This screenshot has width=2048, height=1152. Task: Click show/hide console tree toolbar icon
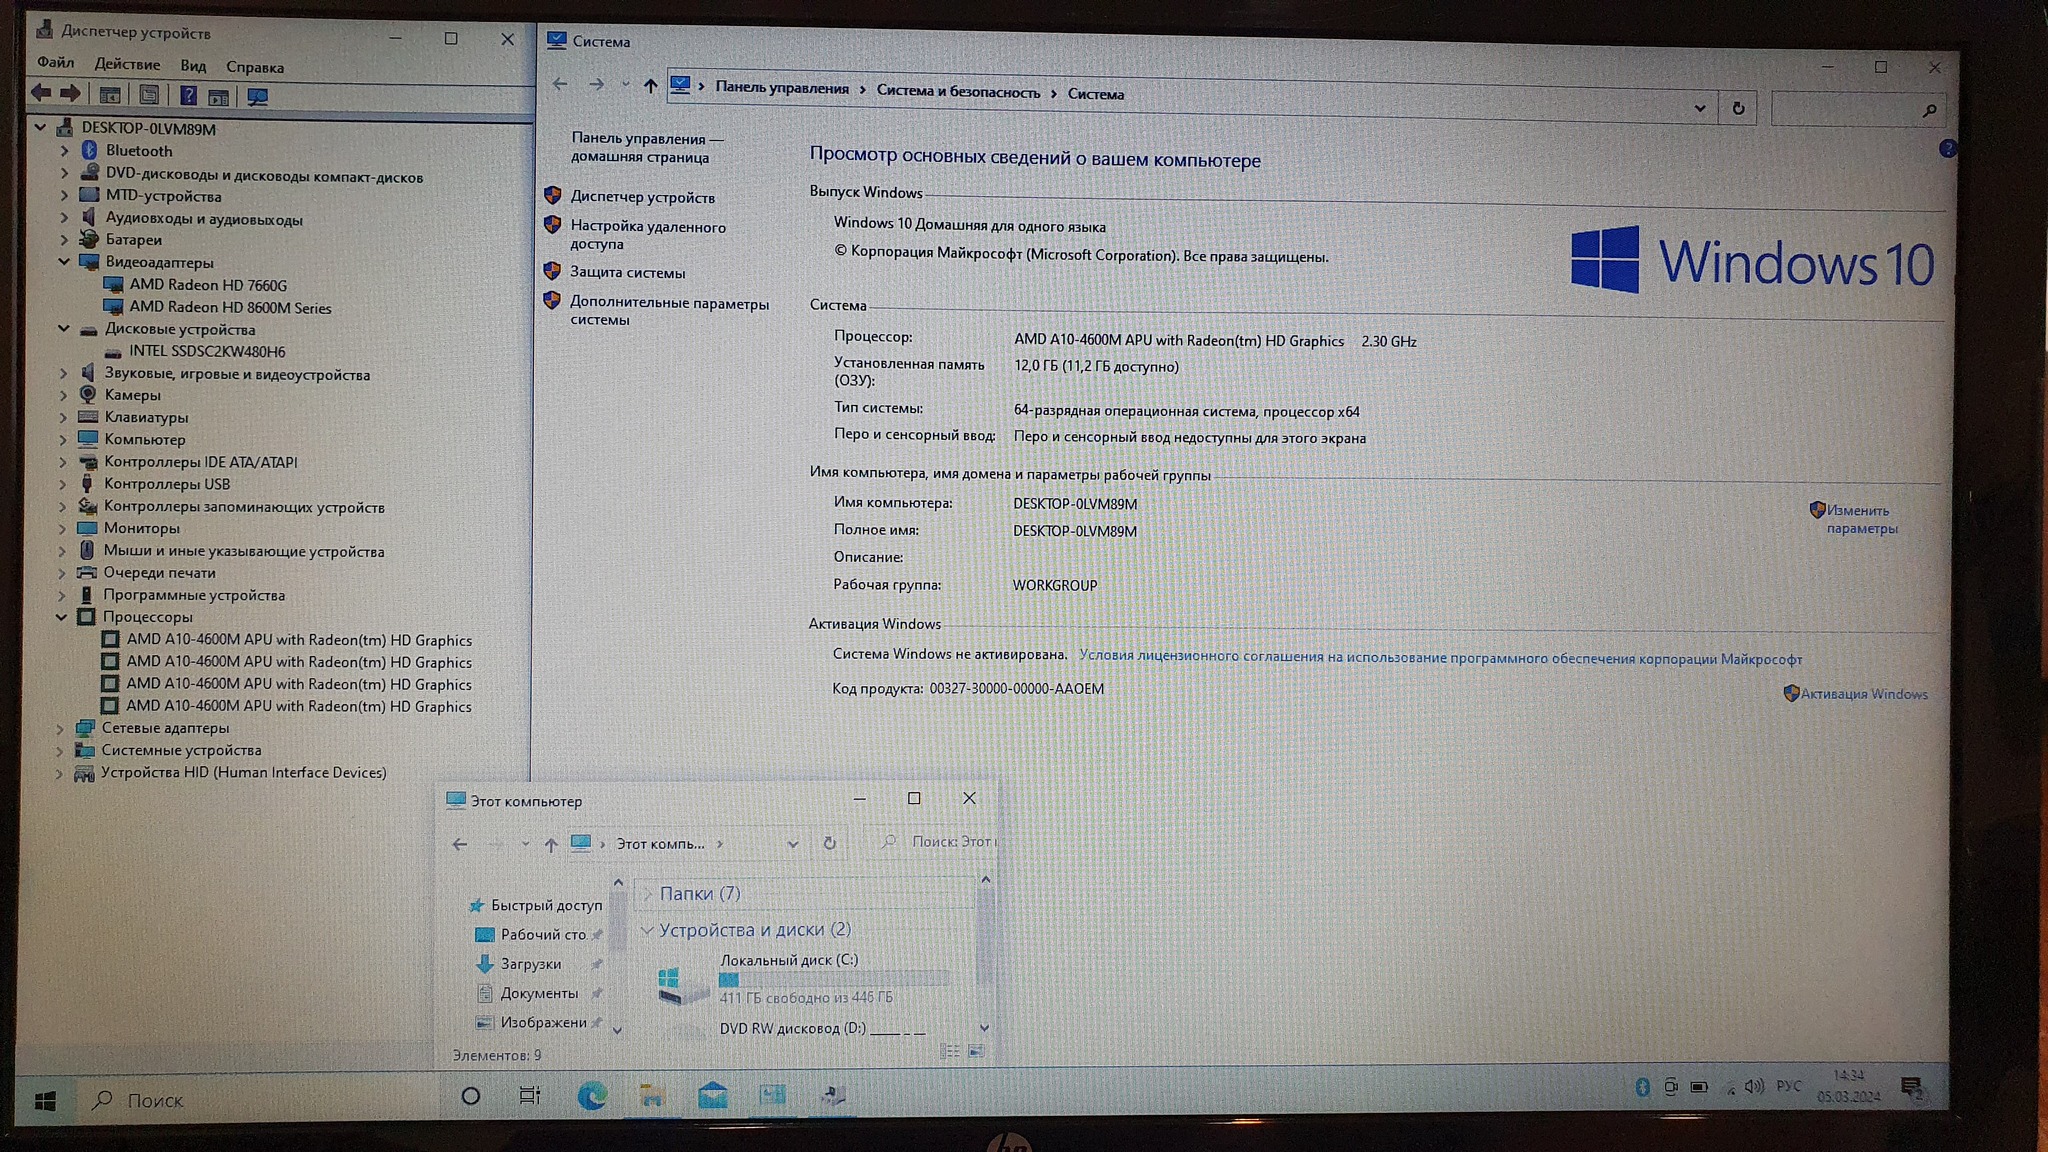110,96
